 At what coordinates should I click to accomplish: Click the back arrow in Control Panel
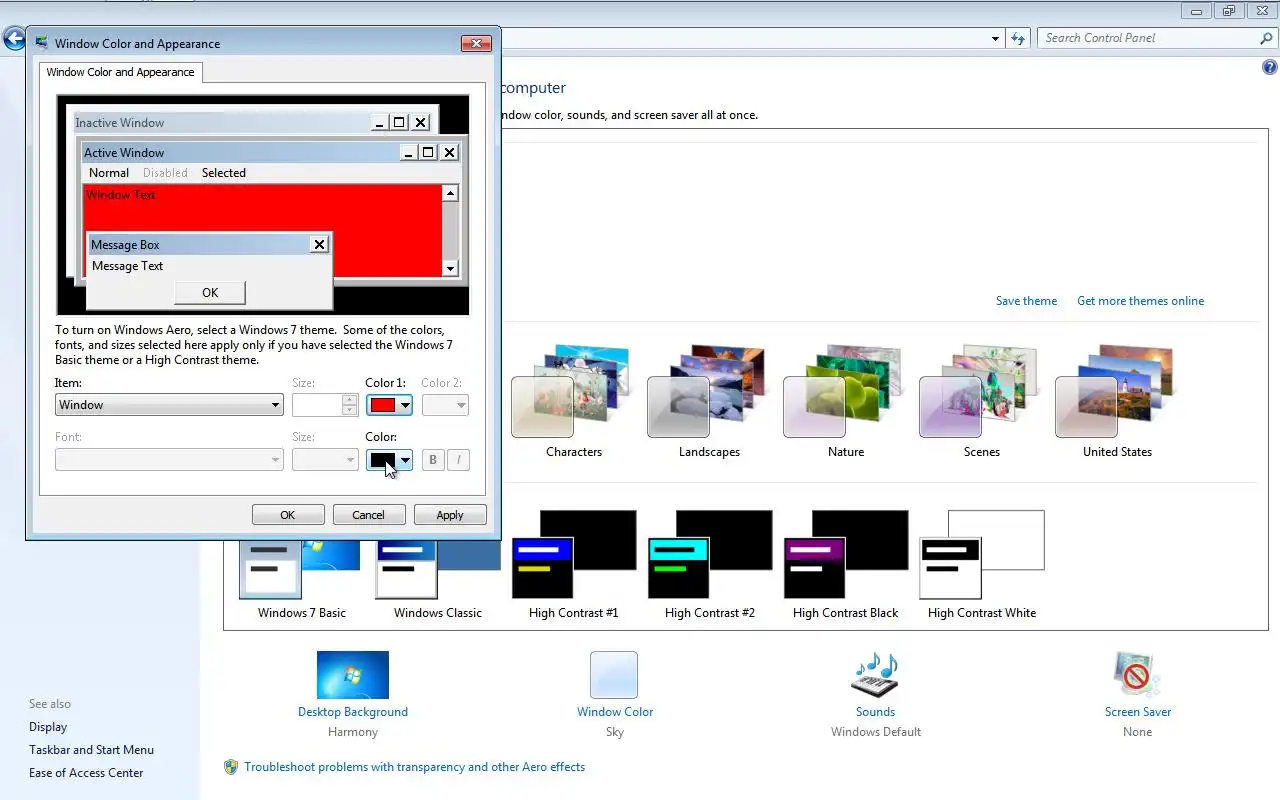(13, 39)
